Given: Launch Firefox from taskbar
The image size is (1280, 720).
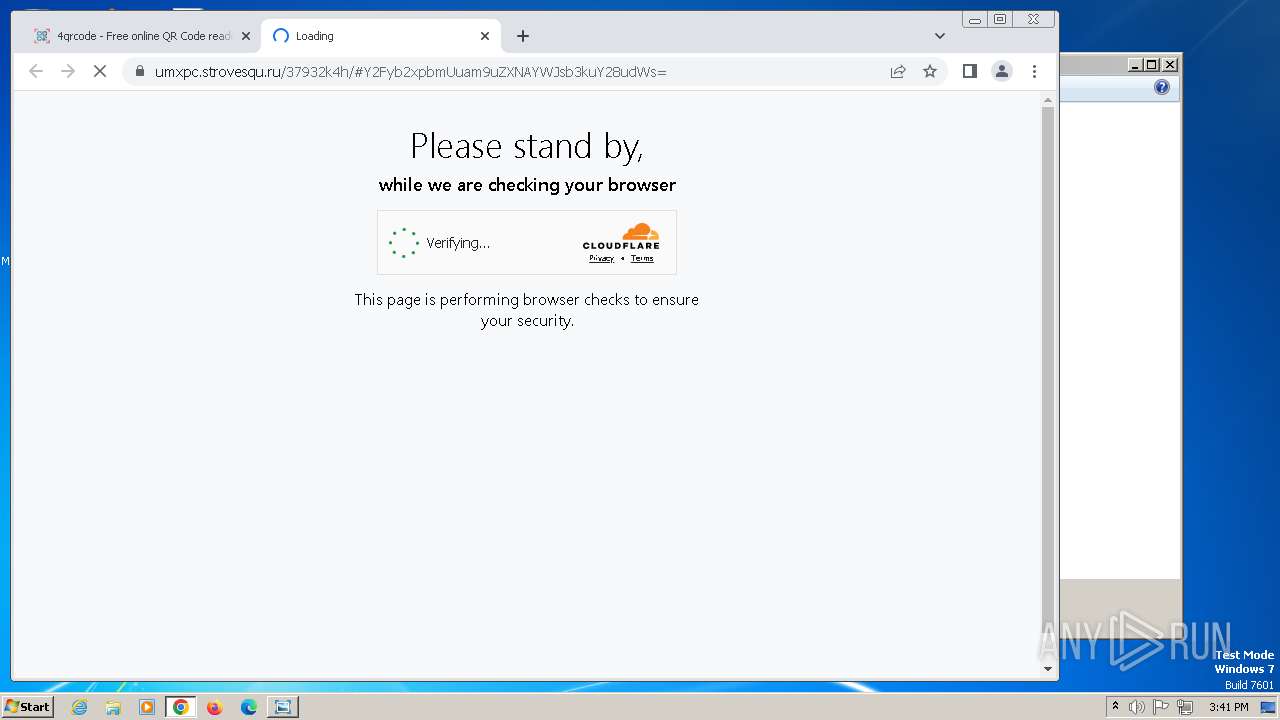Looking at the screenshot, I should point(214,707).
